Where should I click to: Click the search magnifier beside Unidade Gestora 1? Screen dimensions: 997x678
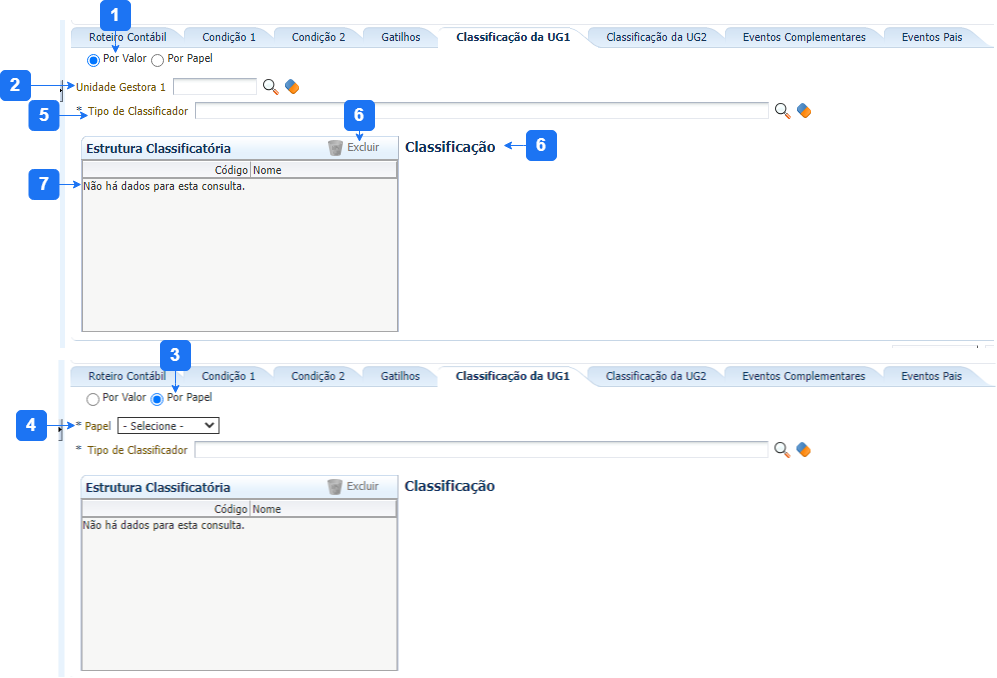click(270, 87)
